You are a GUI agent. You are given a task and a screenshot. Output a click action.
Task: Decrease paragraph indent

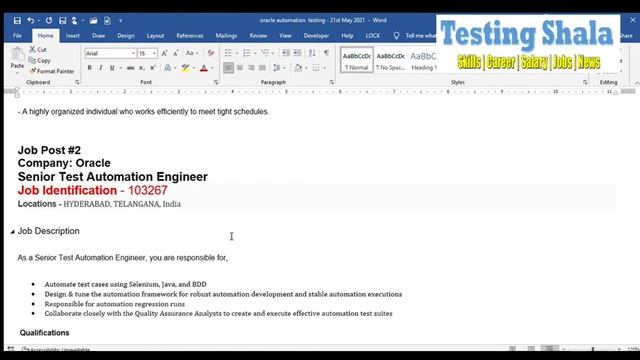[286, 53]
